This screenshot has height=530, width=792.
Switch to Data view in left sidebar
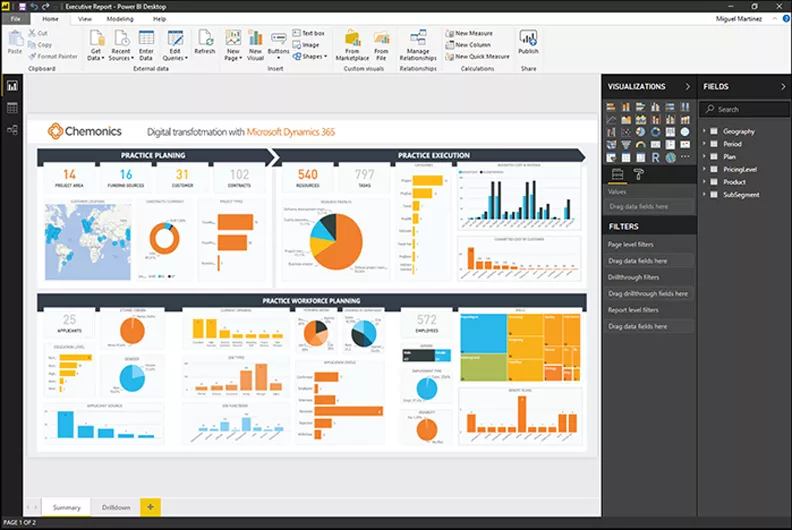[13, 108]
